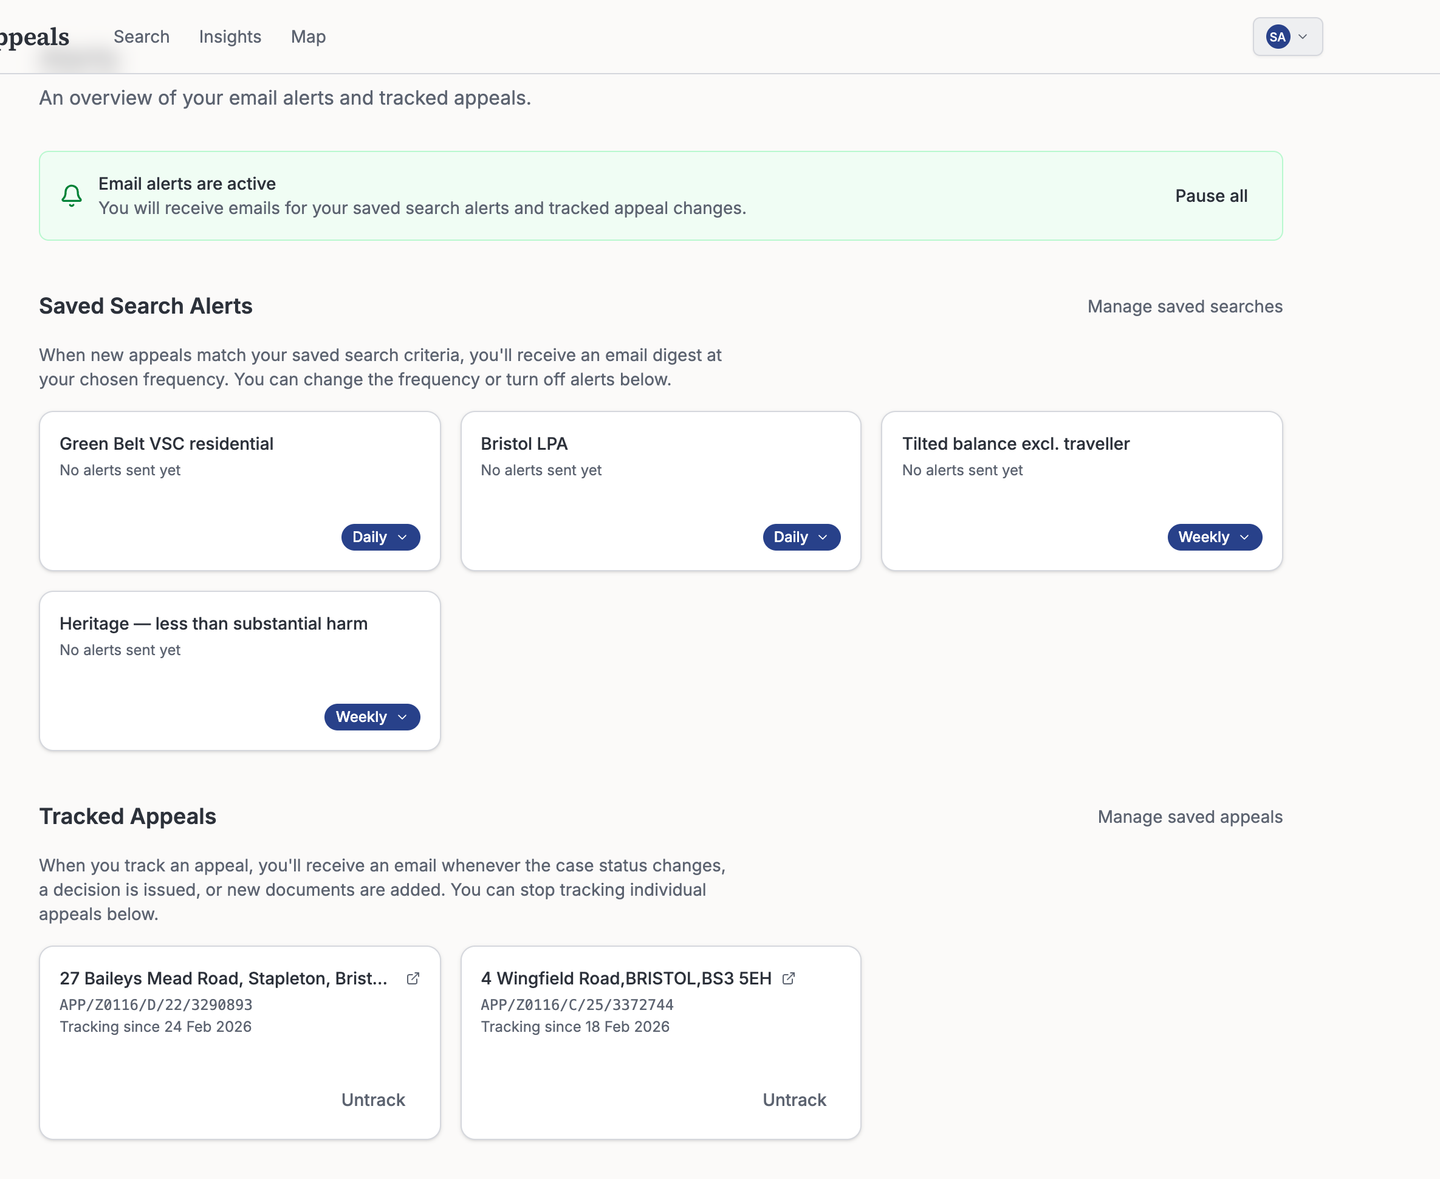Click Manage saved searches

point(1184,306)
